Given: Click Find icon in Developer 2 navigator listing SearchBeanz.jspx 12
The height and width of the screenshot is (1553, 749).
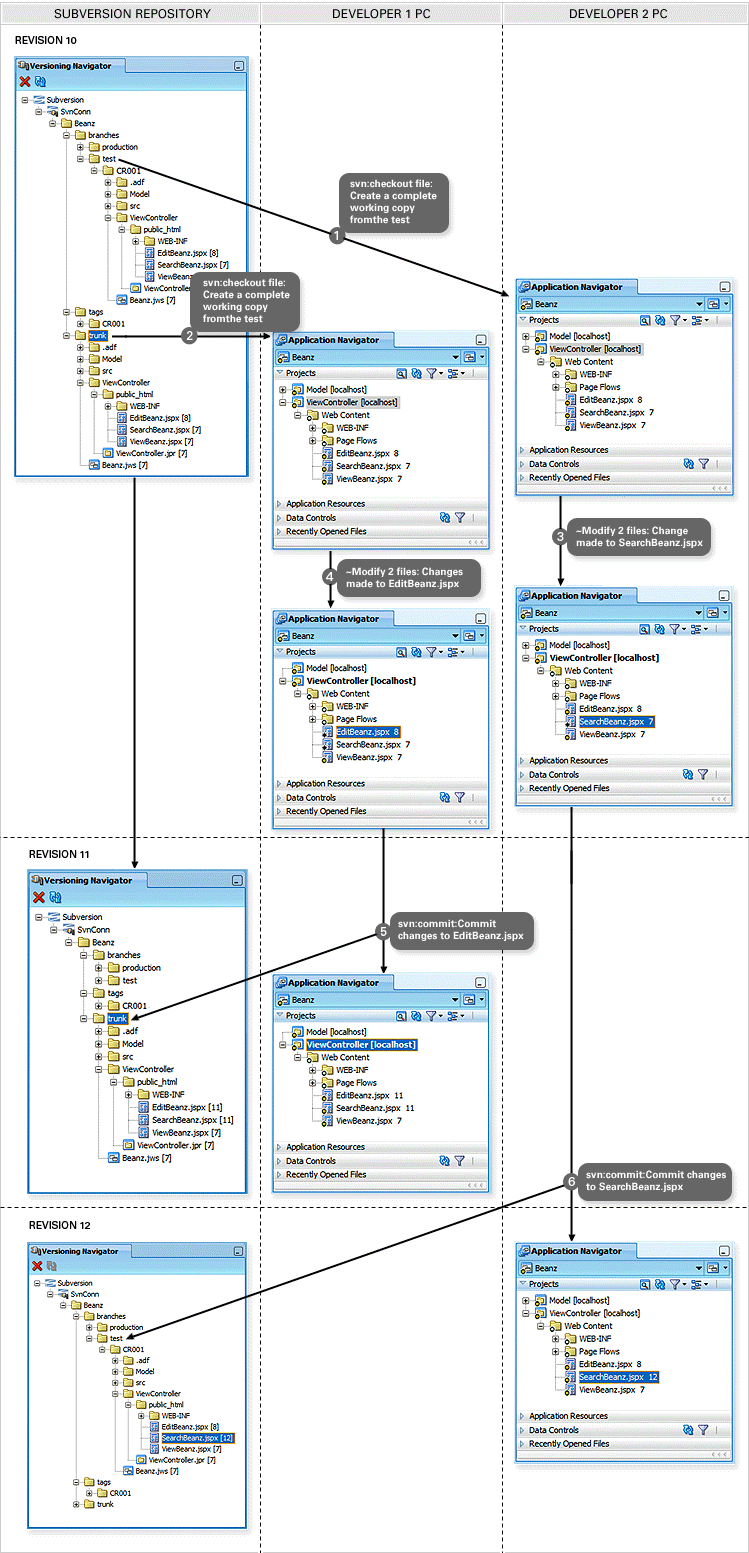Looking at the screenshot, I should (x=645, y=1284).
